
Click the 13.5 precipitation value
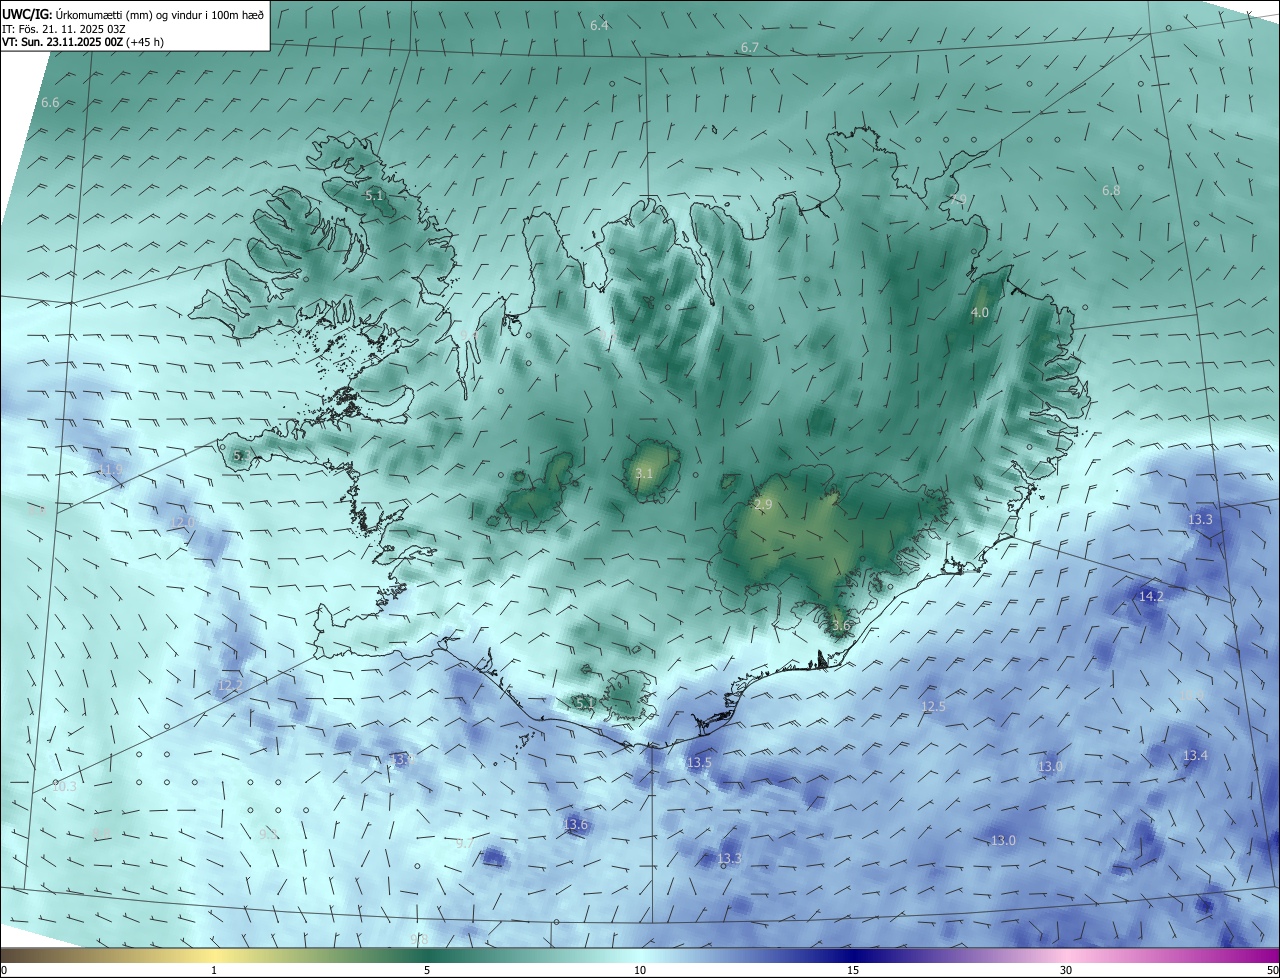pyautogui.click(x=699, y=763)
